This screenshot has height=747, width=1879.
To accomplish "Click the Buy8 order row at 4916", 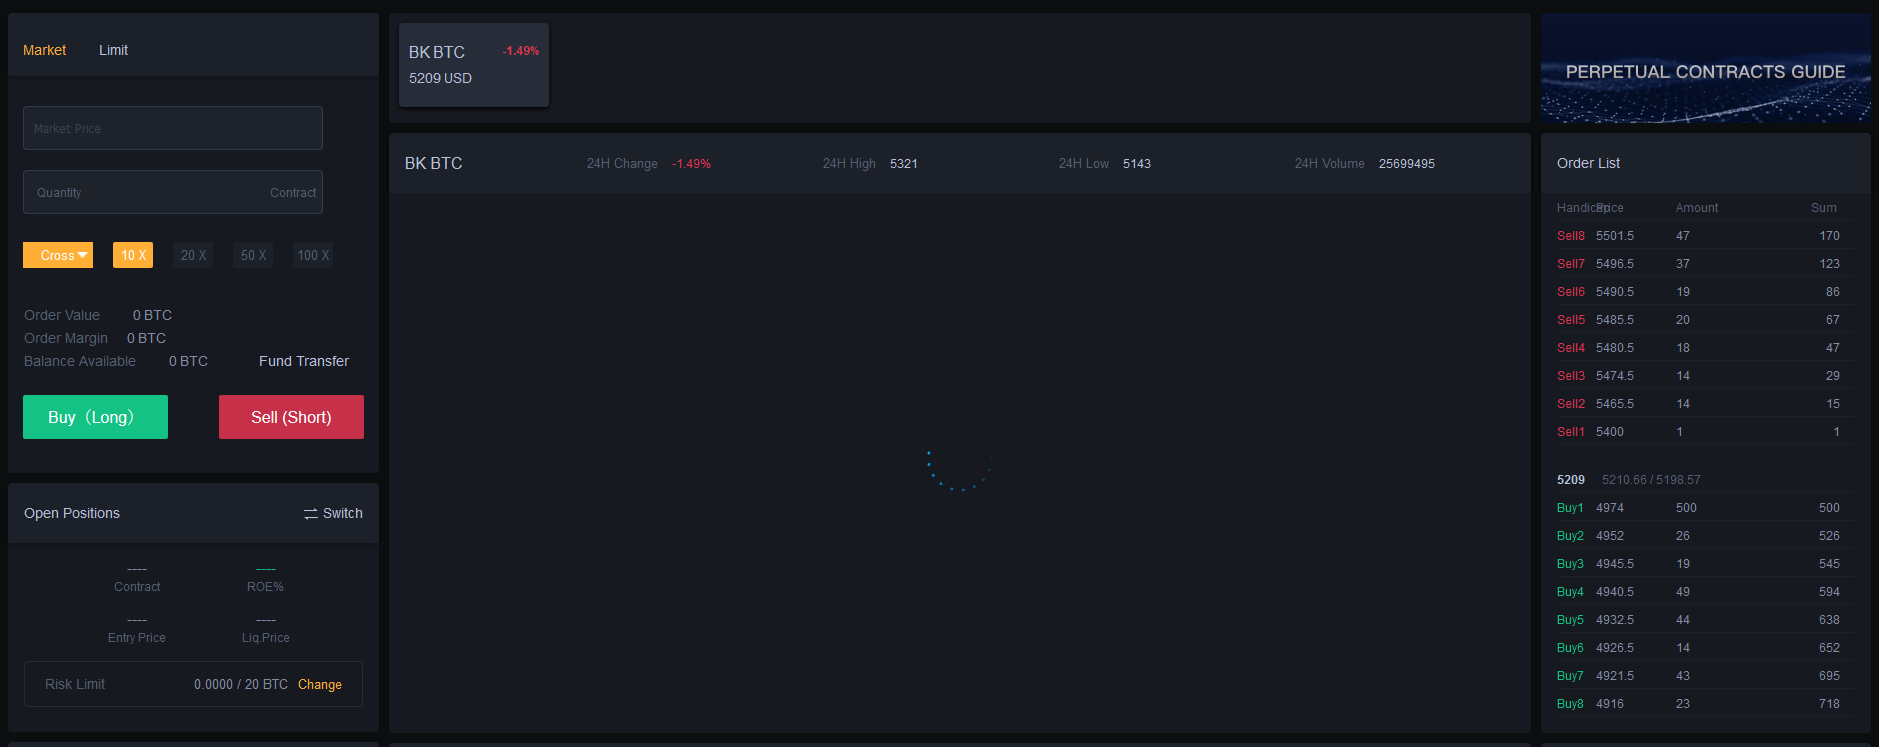I will pyautogui.click(x=1697, y=704).
